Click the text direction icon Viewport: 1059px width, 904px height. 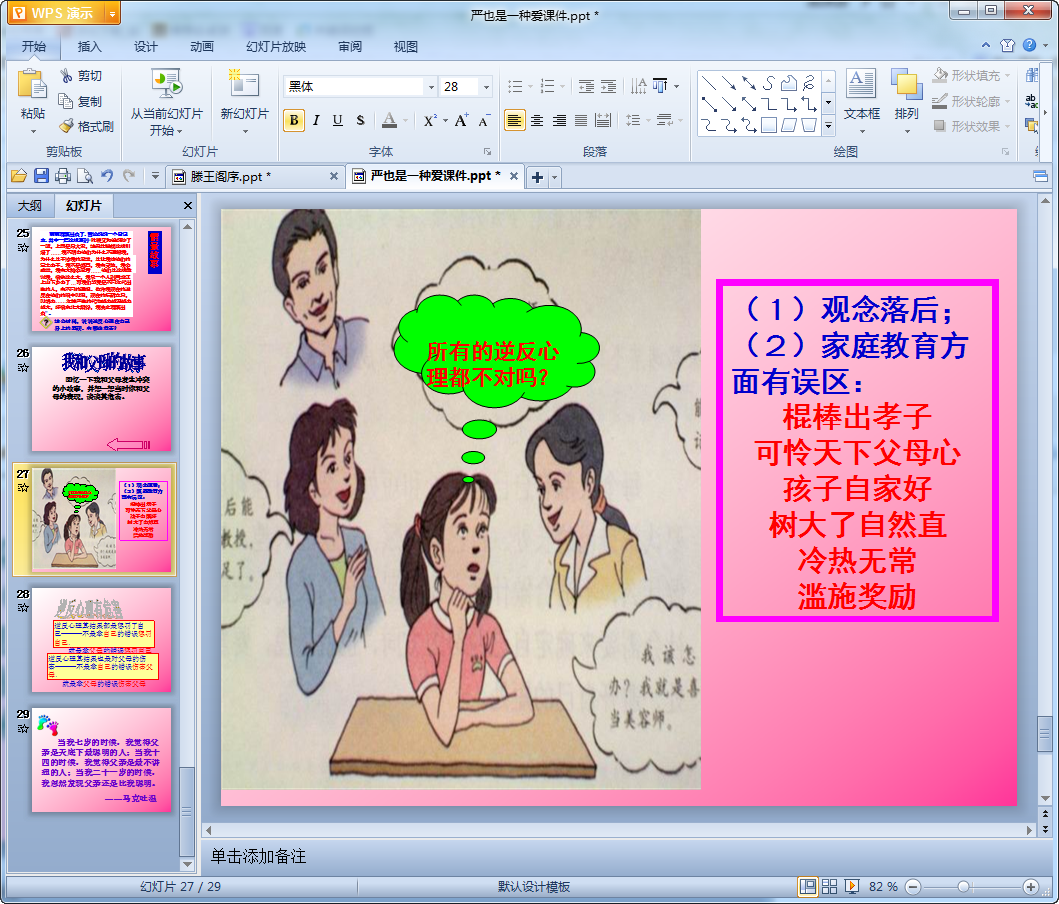point(638,86)
